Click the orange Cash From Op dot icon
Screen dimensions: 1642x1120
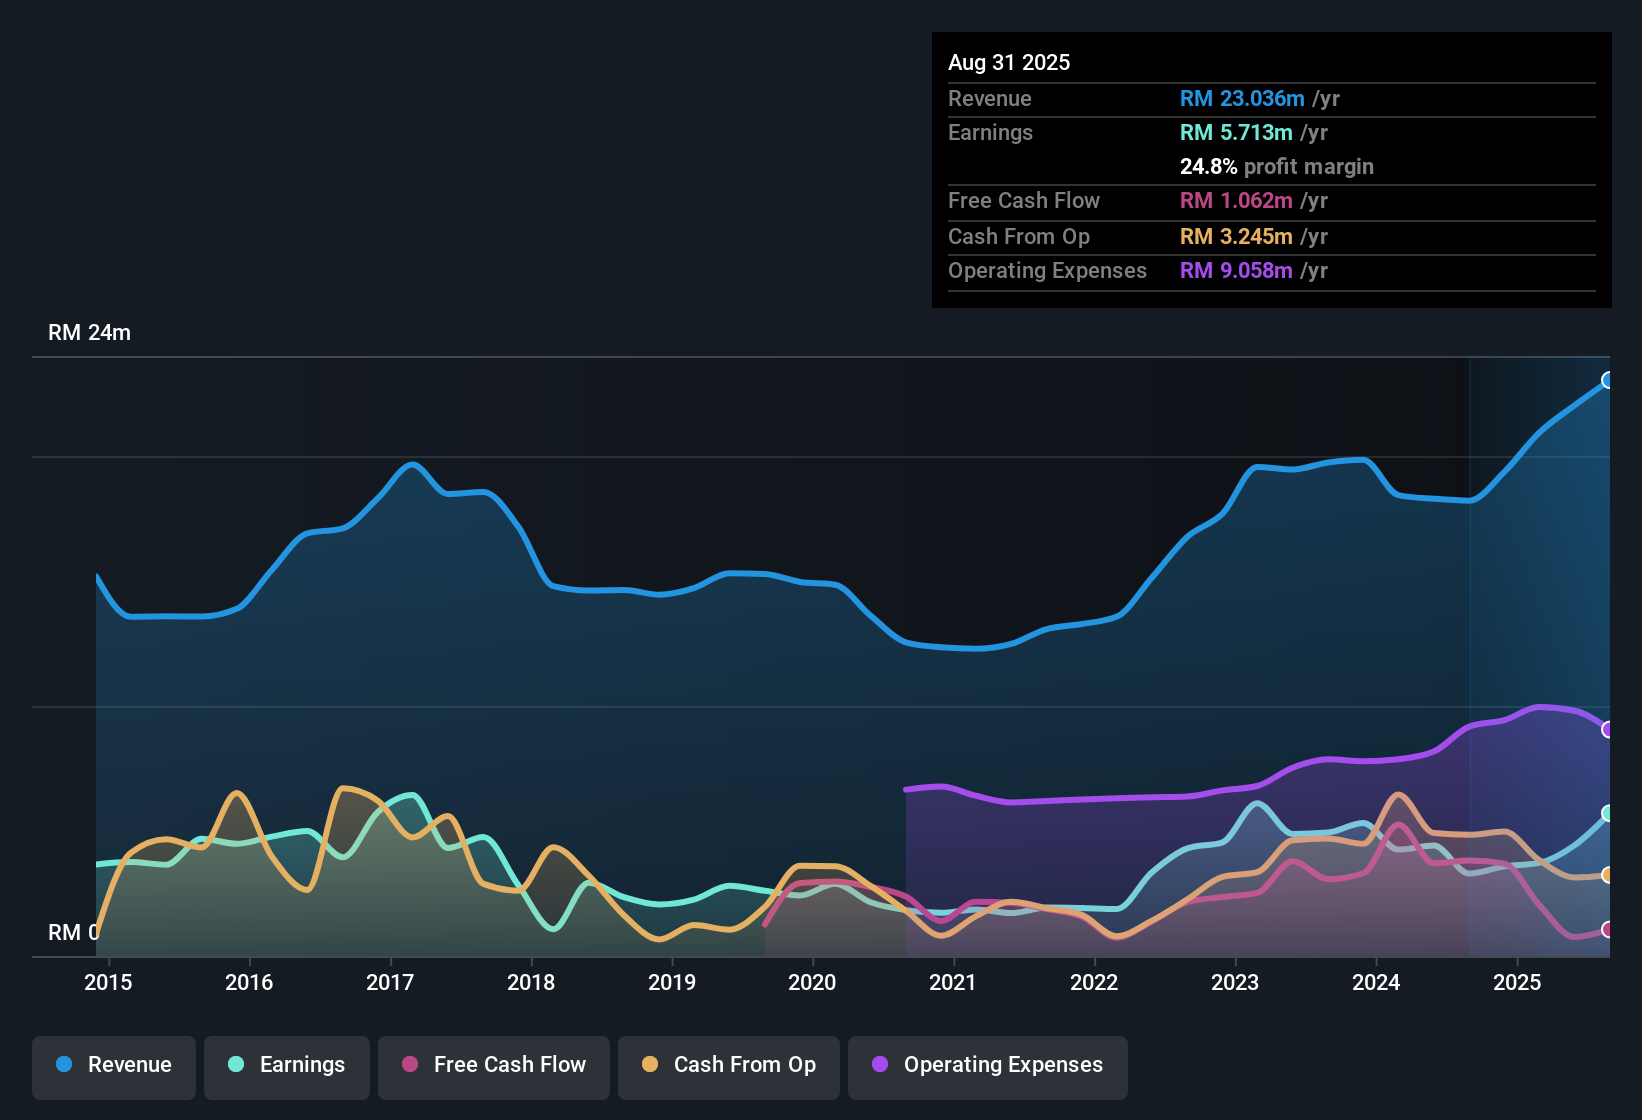[x=648, y=1065]
